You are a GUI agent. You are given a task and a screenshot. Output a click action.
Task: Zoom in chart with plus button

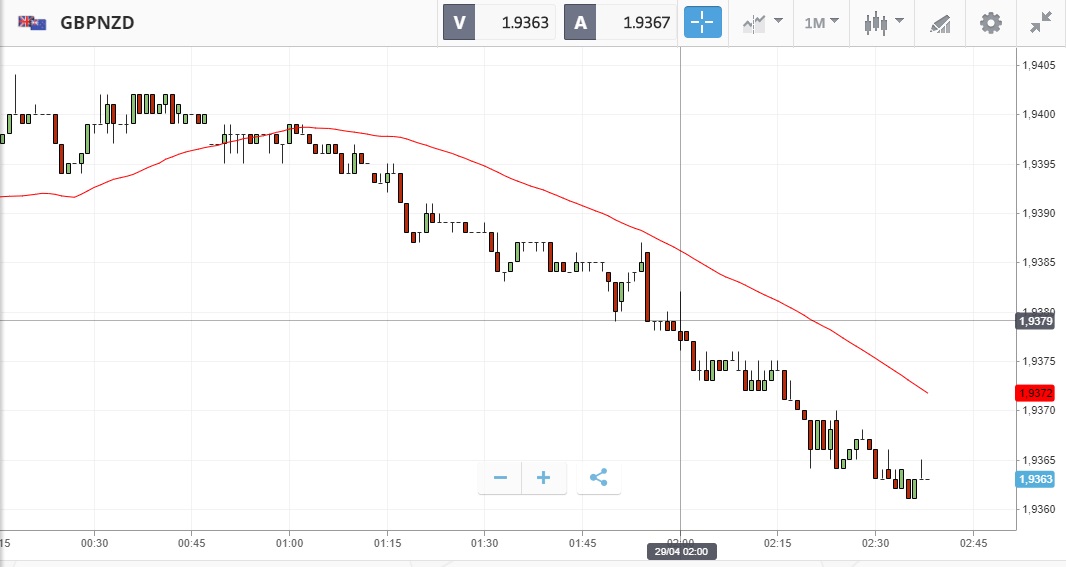click(544, 478)
